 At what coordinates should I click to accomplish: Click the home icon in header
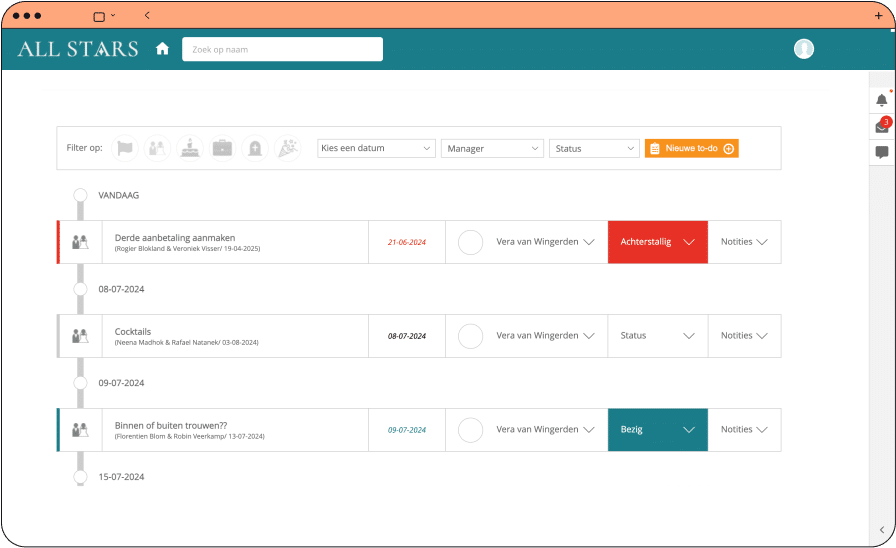(x=162, y=49)
